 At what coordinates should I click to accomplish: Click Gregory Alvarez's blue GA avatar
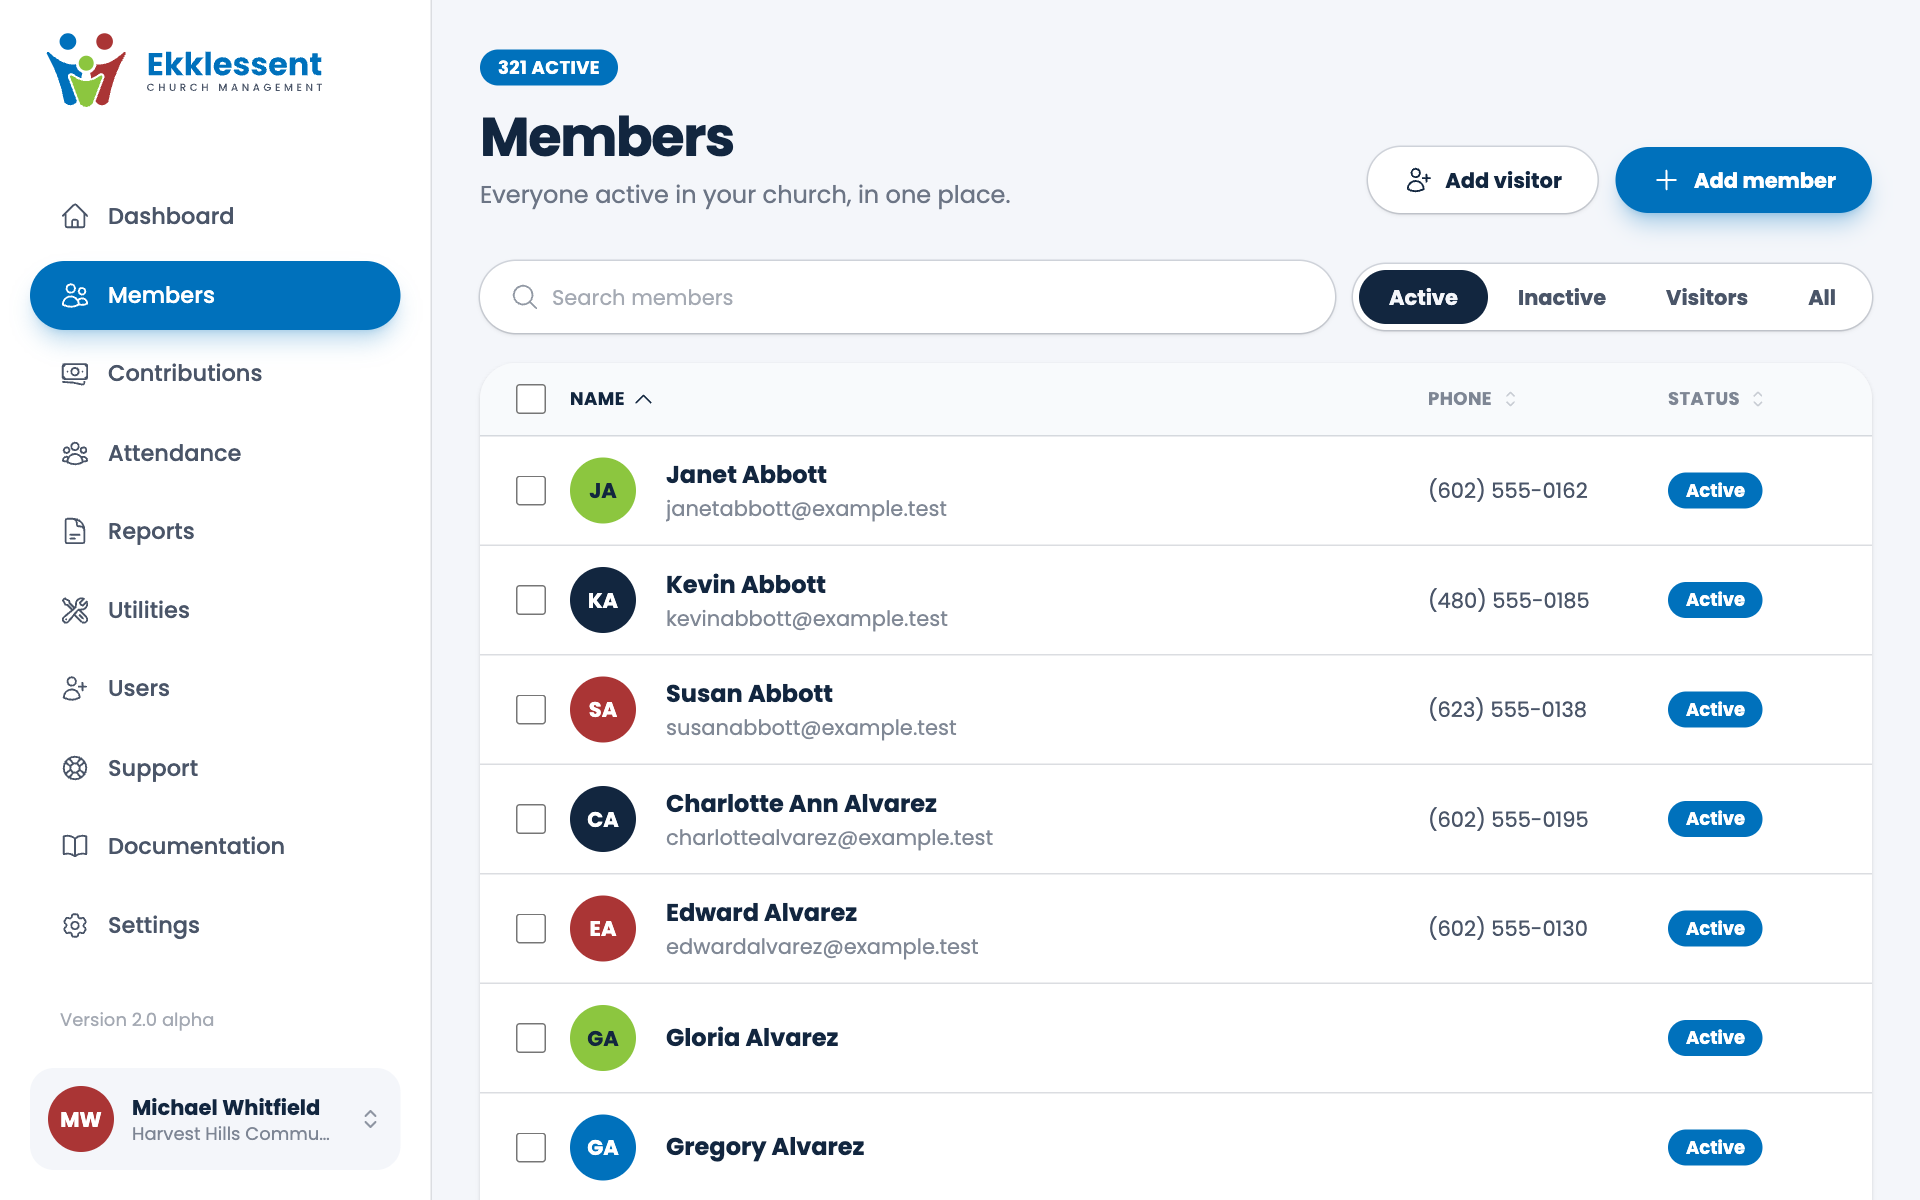coord(603,1148)
